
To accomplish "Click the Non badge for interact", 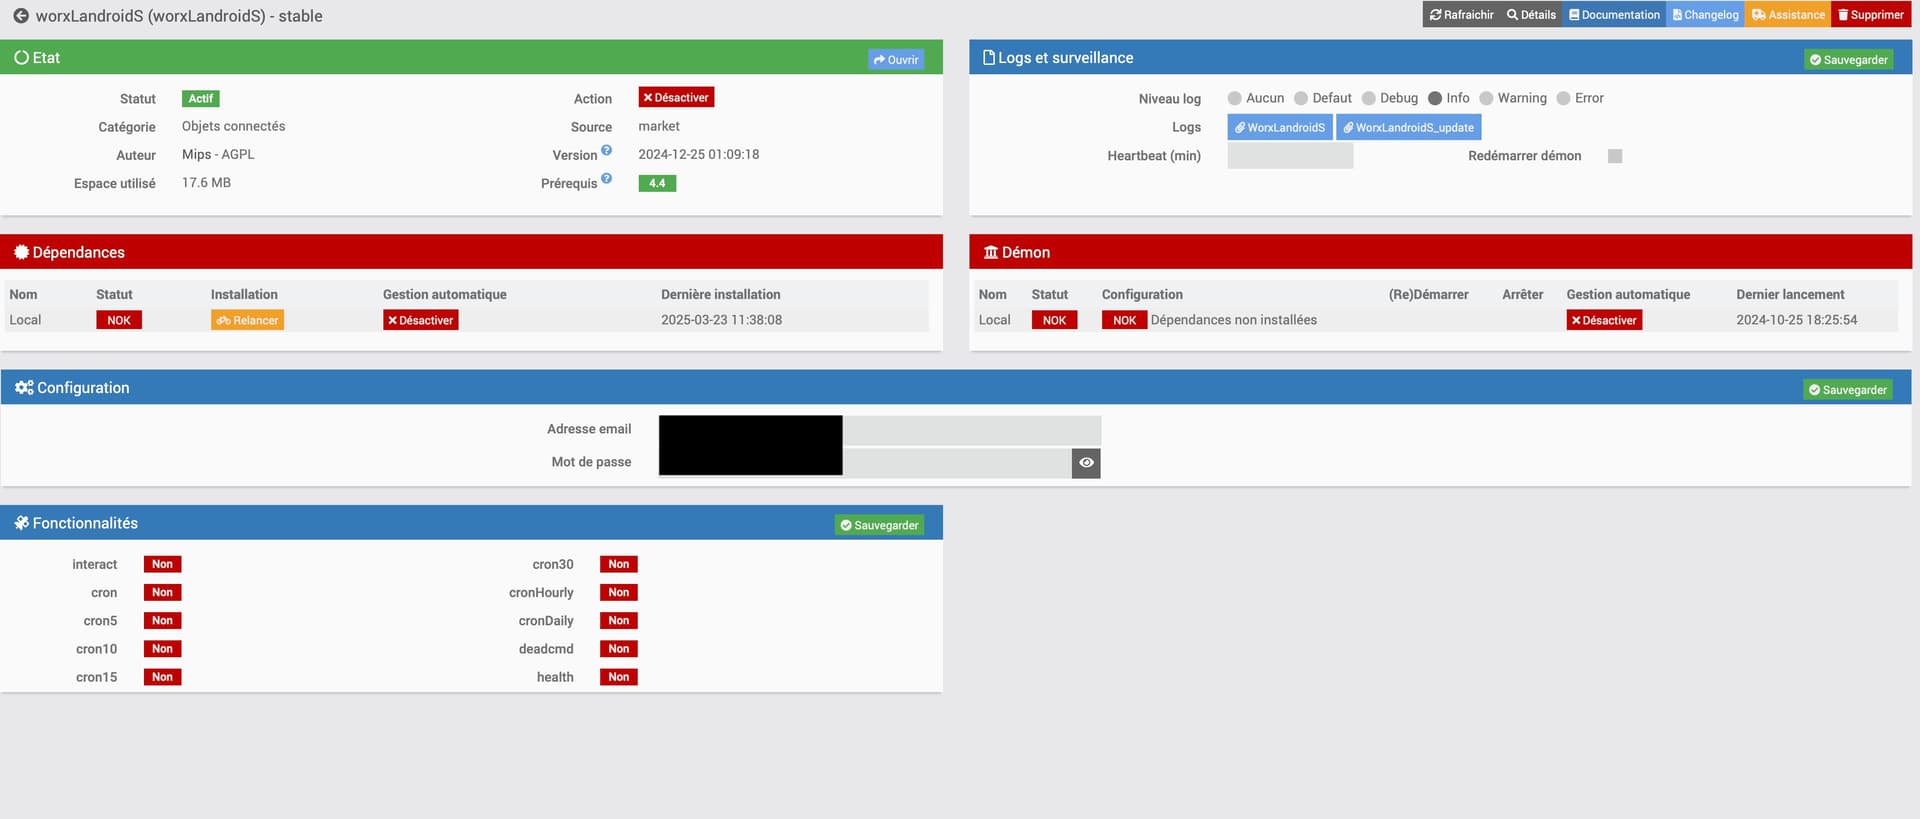I will [x=162, y=564].
